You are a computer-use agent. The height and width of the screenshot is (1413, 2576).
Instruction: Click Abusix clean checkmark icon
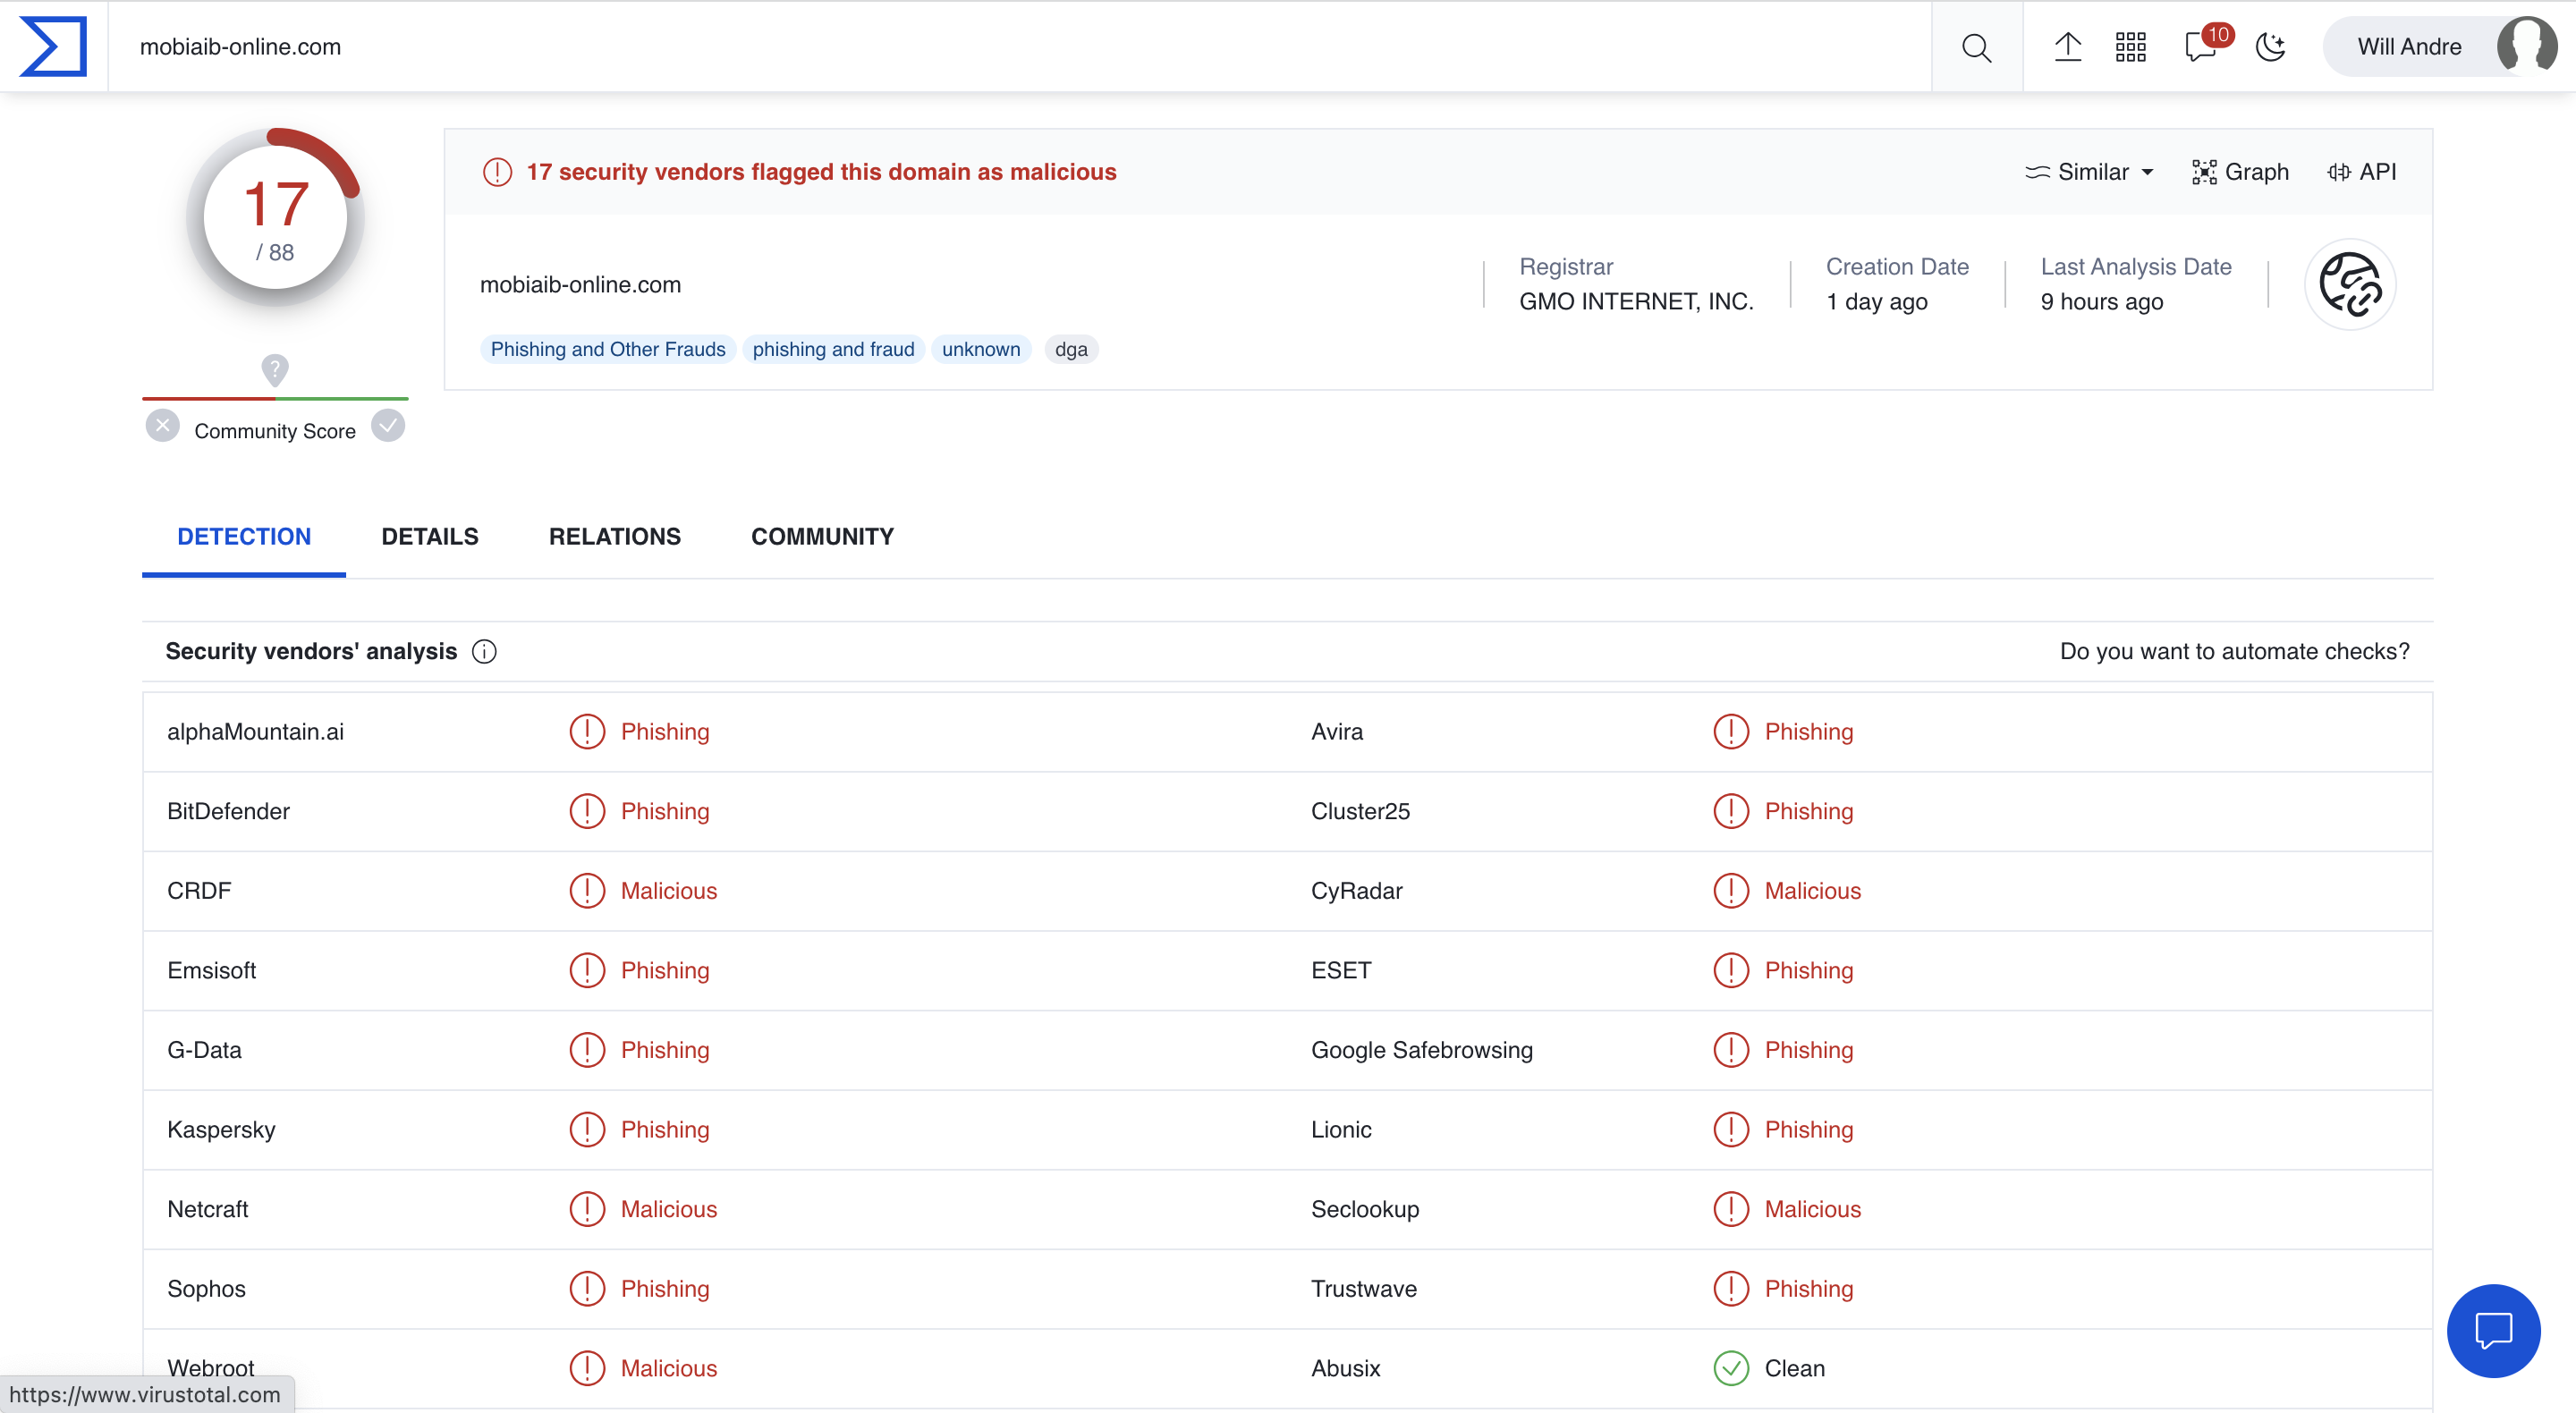tap(1730, 1368)
